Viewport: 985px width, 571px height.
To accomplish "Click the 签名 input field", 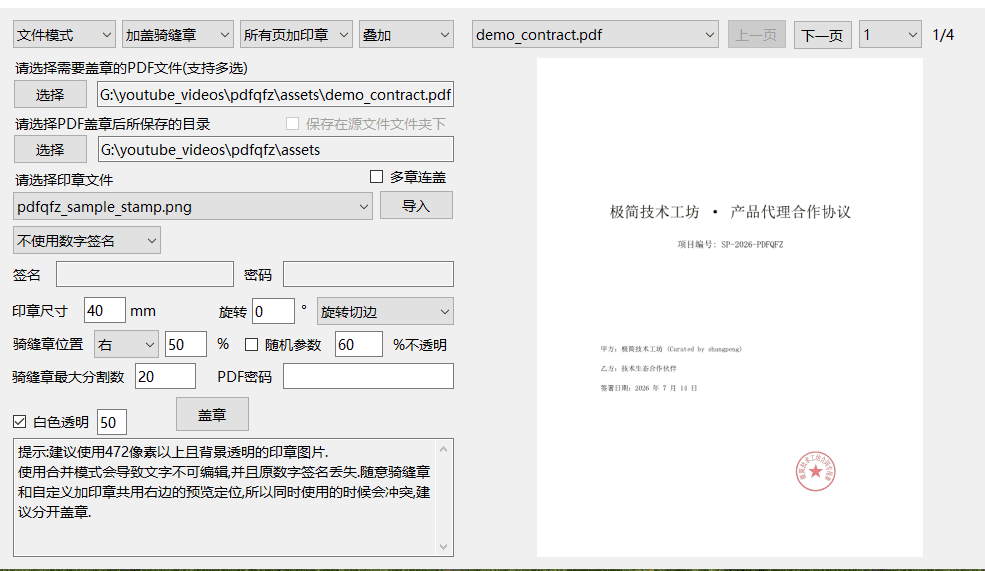I will 145,274.
